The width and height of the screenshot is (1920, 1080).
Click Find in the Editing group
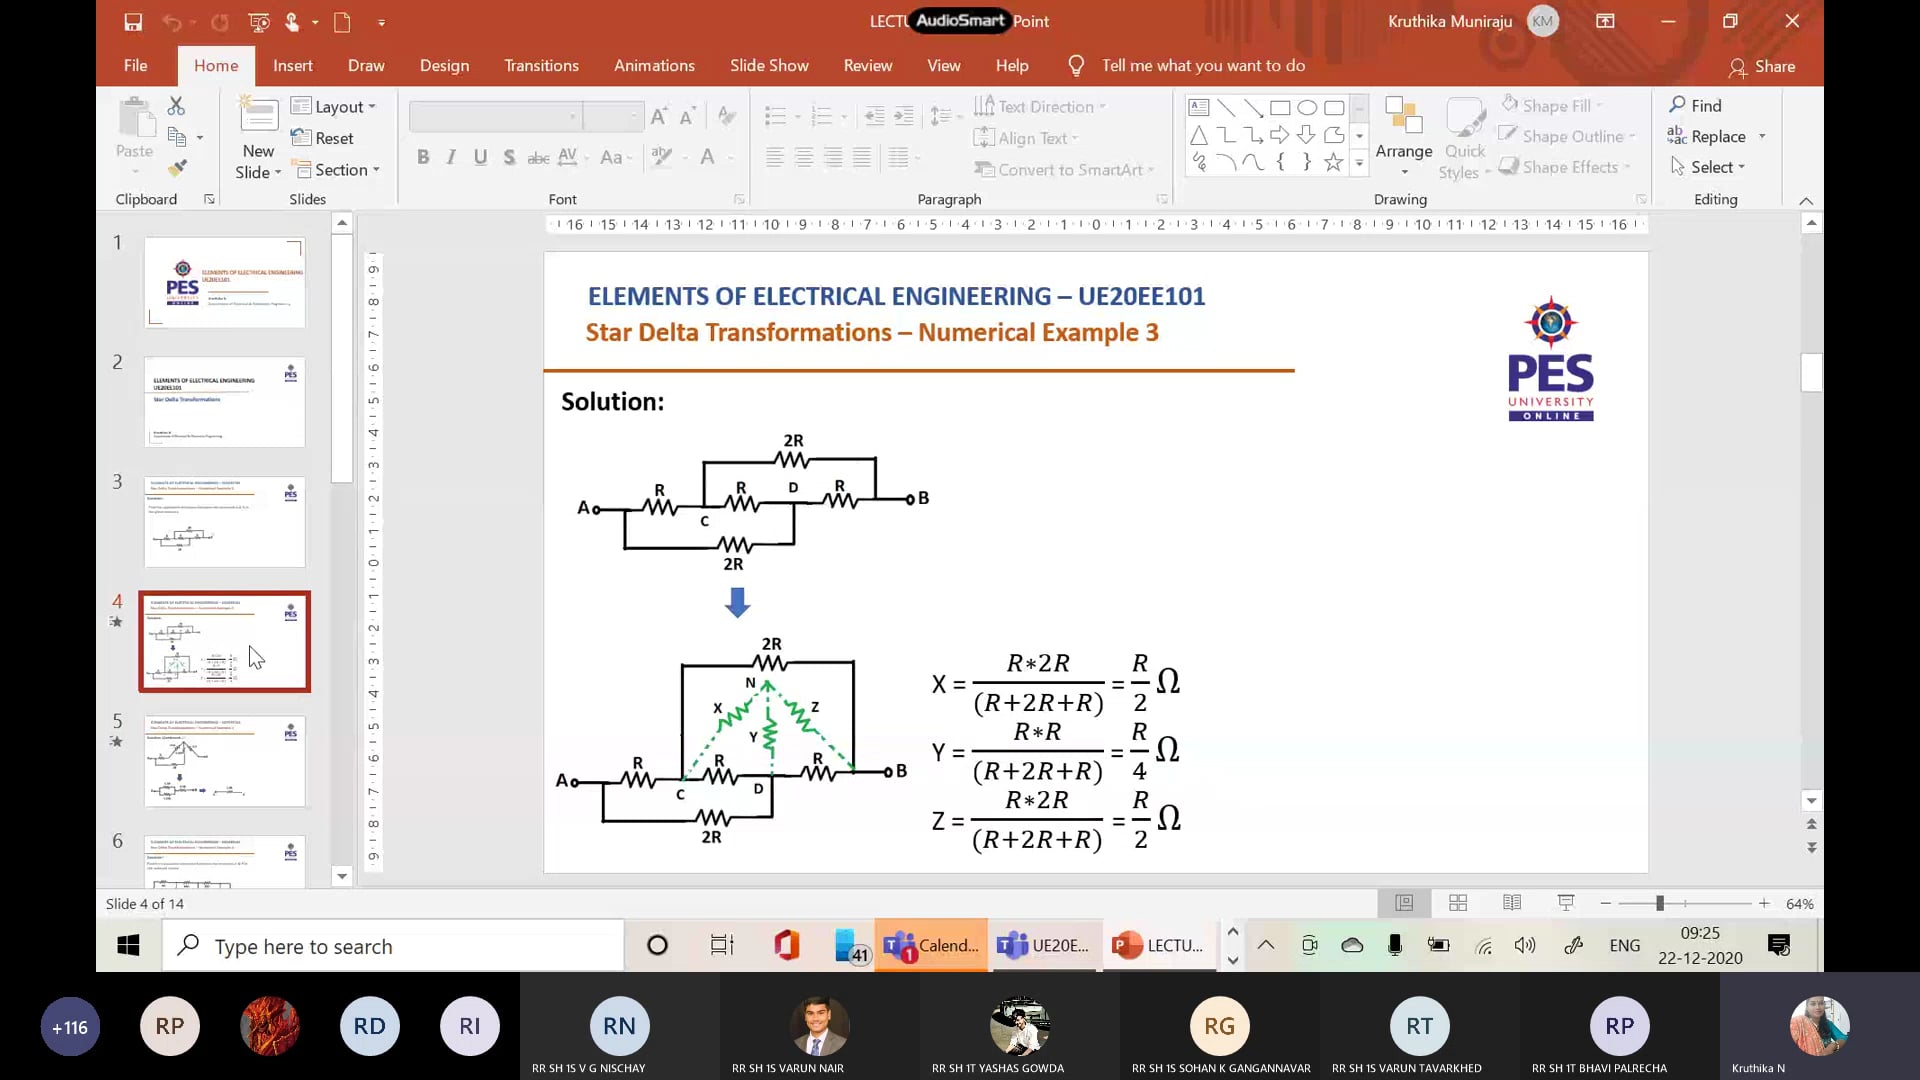click(x=1697, y=105)
